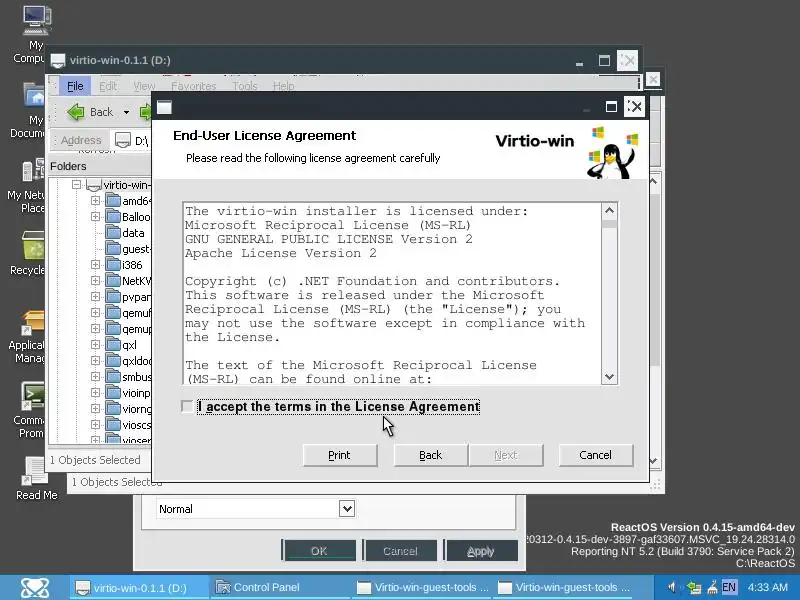Expand the smbus folder node

95,377
